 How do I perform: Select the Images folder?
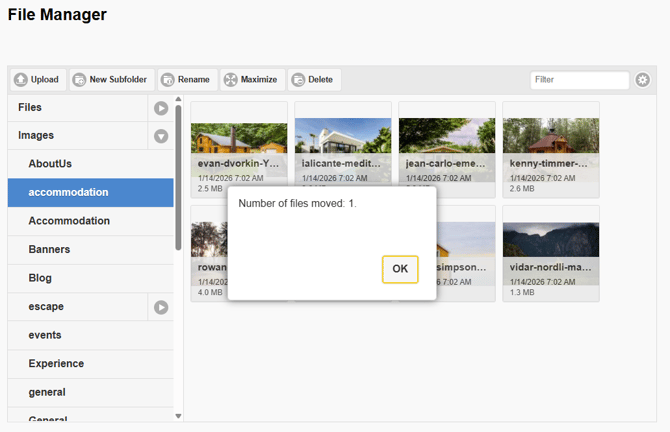[x=78, y=135]
